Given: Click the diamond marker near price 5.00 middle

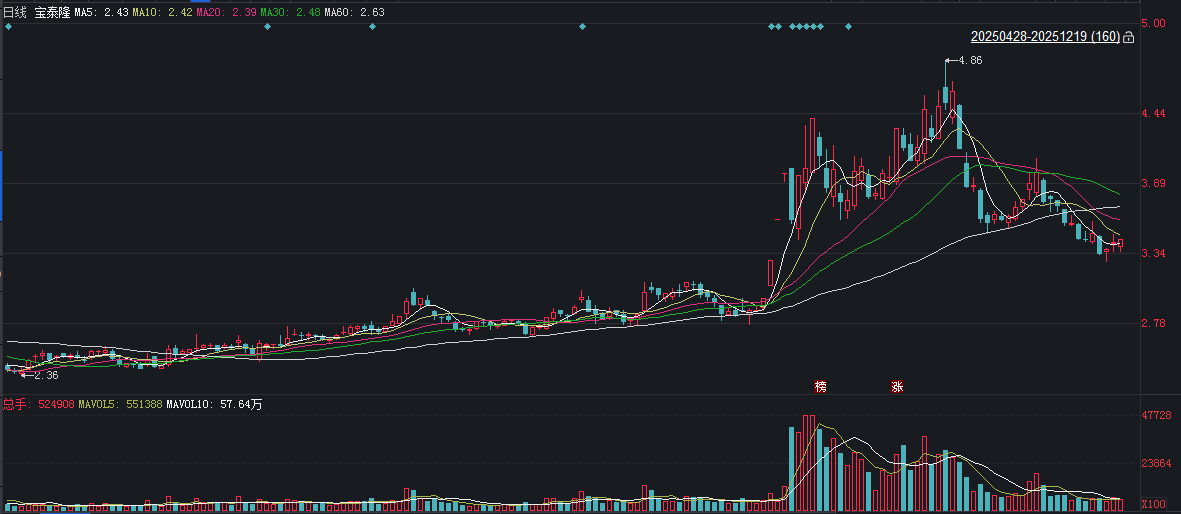Looking at the screenshot, I should point(581,27).
